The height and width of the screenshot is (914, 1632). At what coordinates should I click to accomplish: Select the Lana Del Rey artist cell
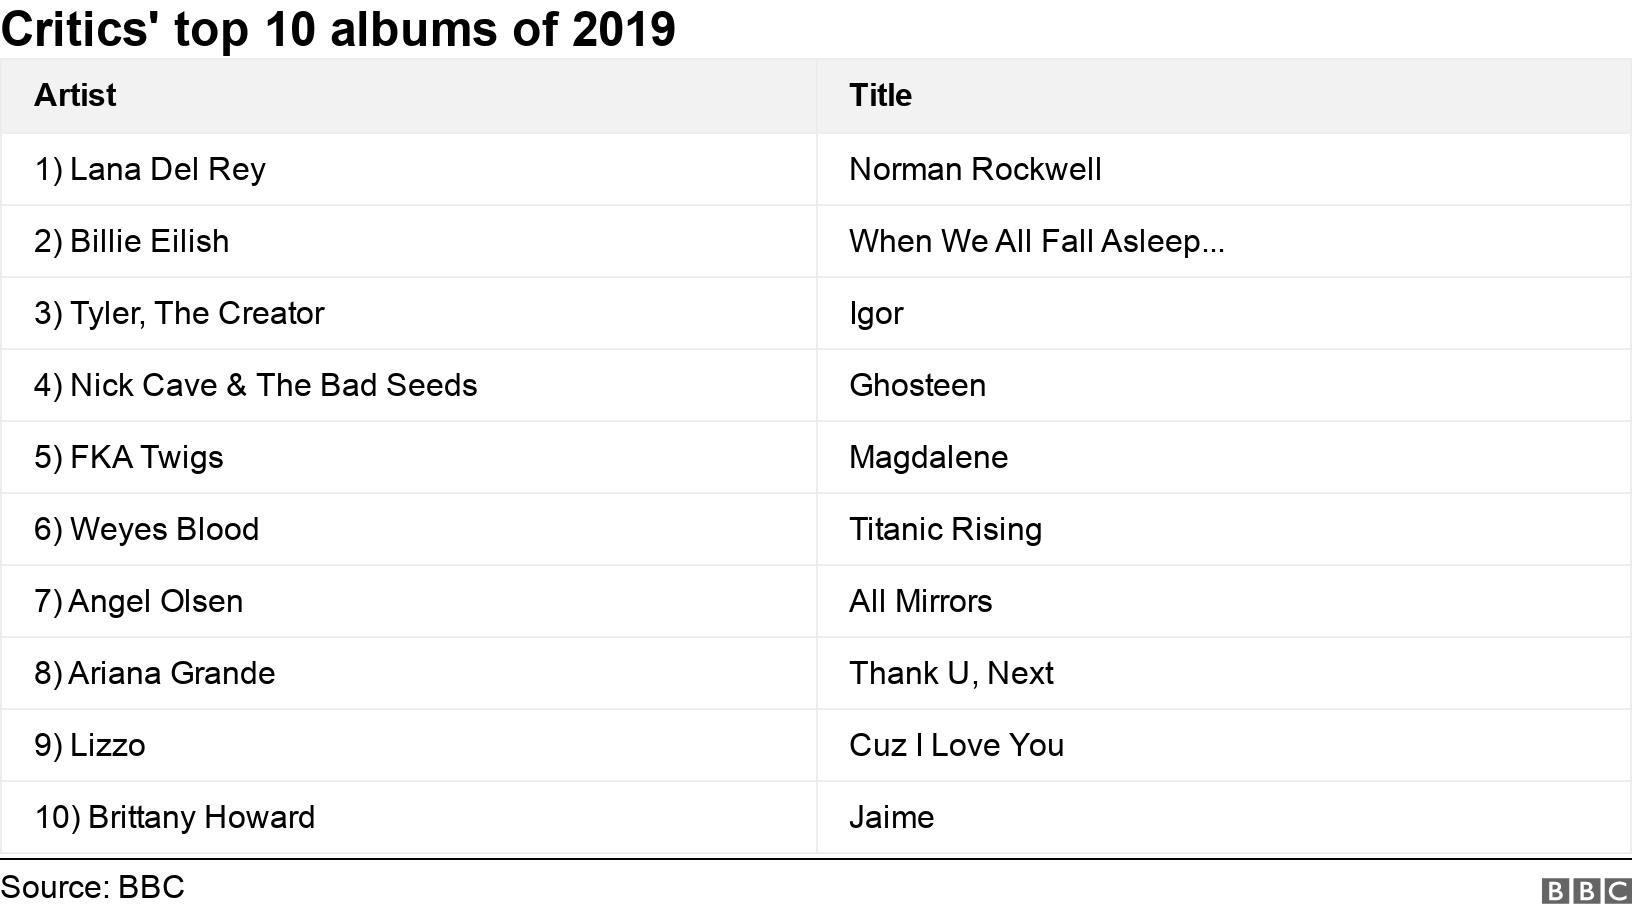(x=150, y=169)
